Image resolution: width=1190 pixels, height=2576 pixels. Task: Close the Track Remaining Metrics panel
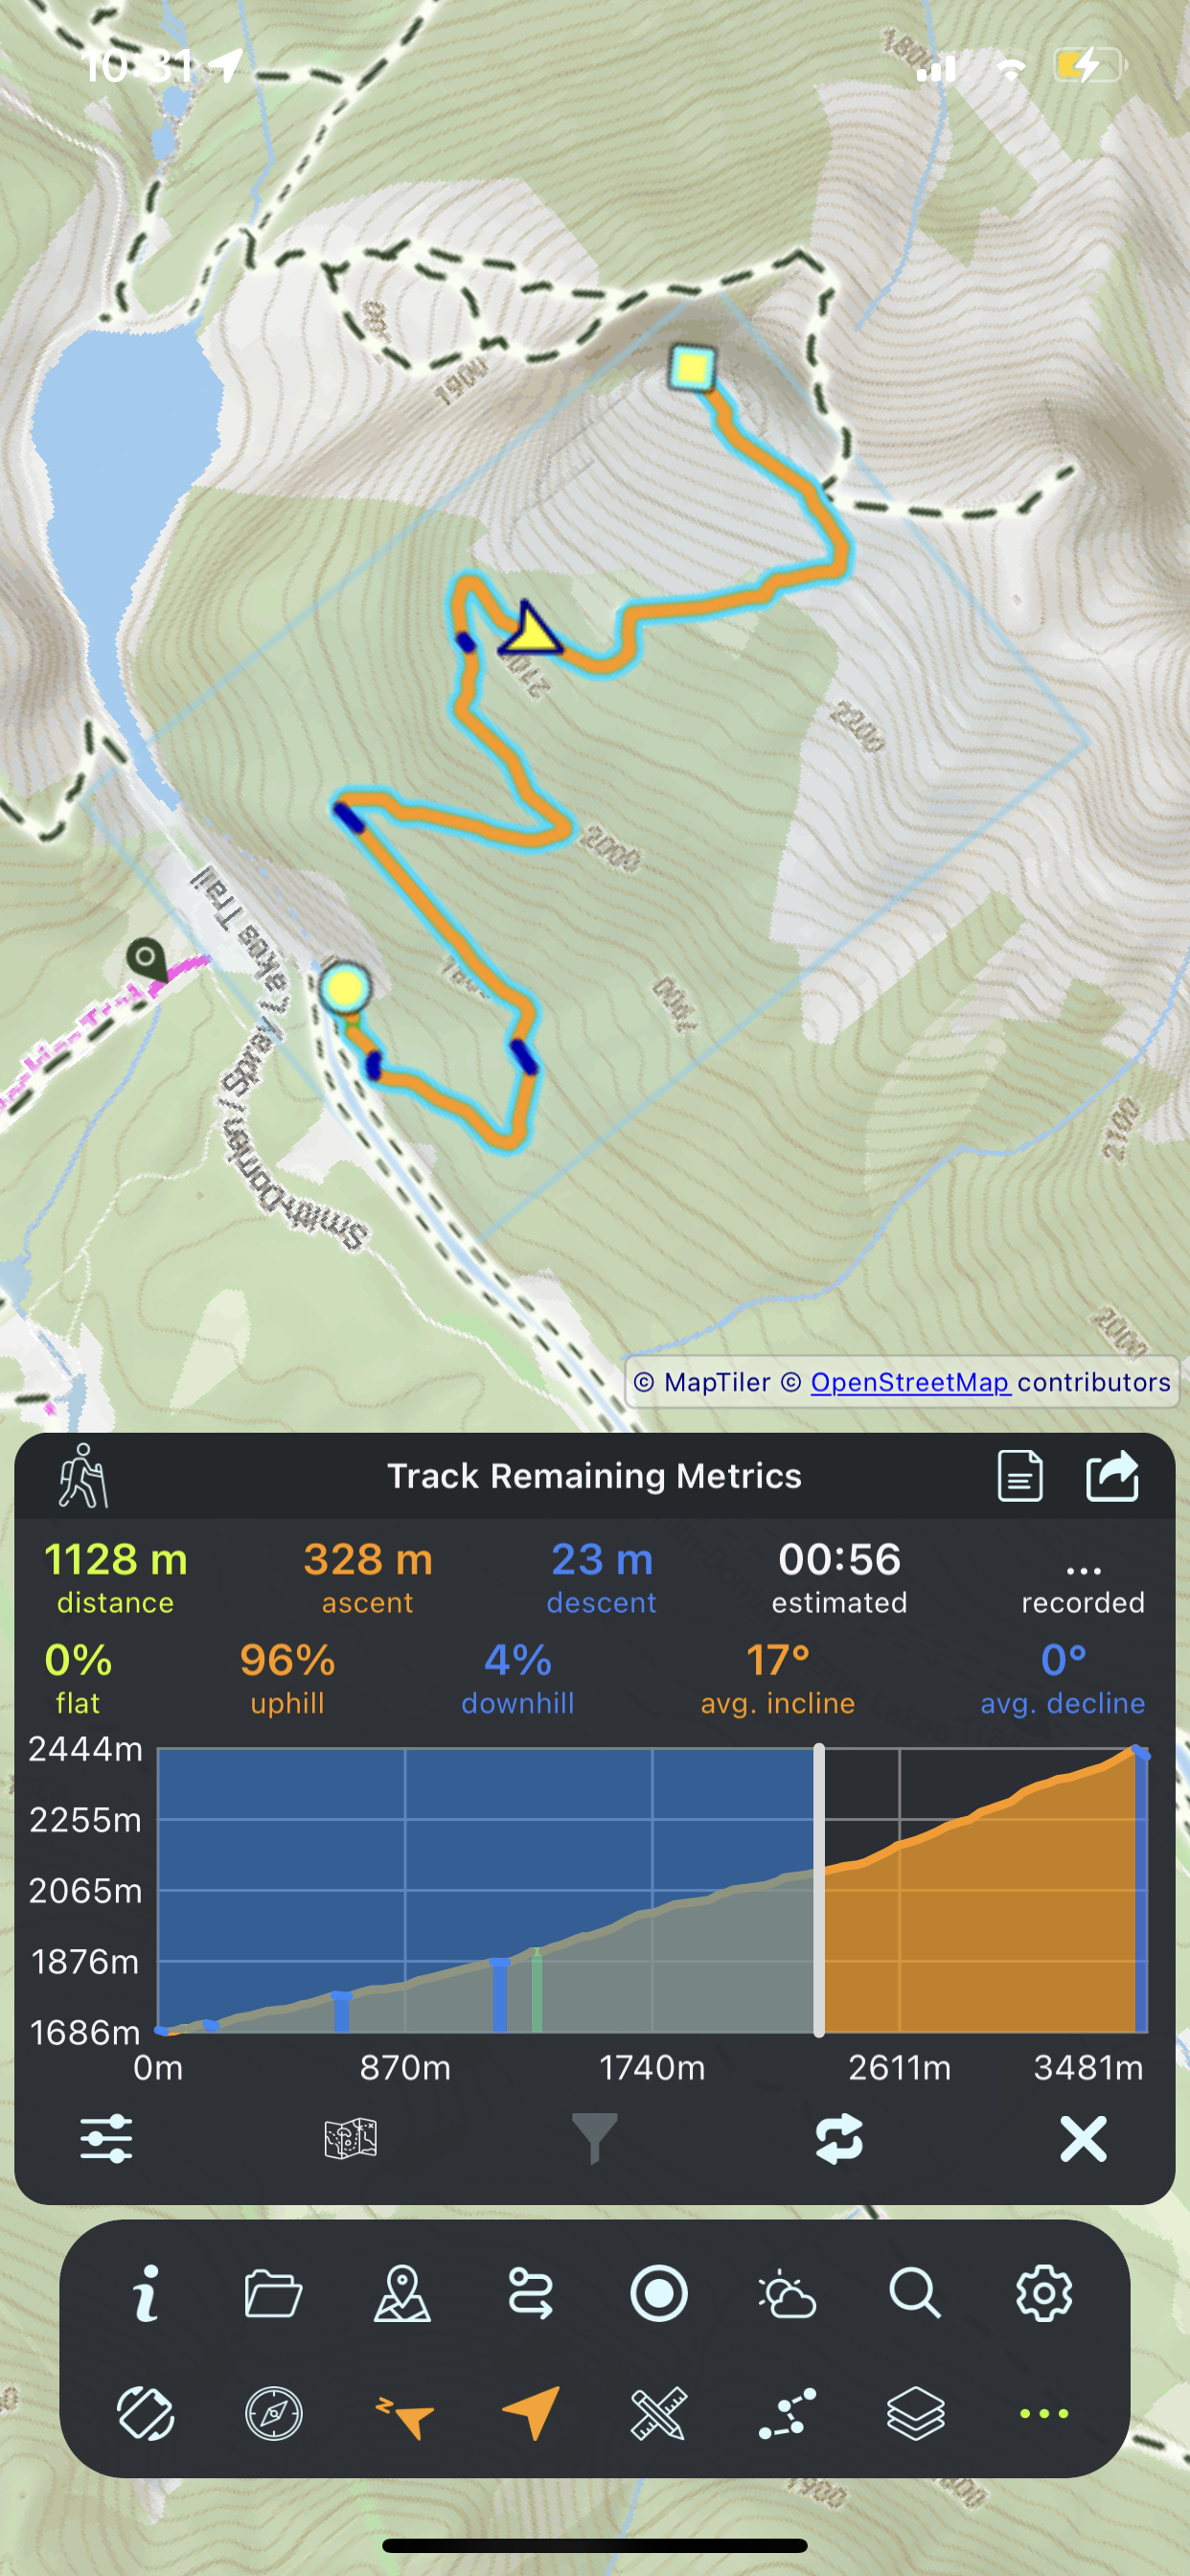point(1083,2139)
